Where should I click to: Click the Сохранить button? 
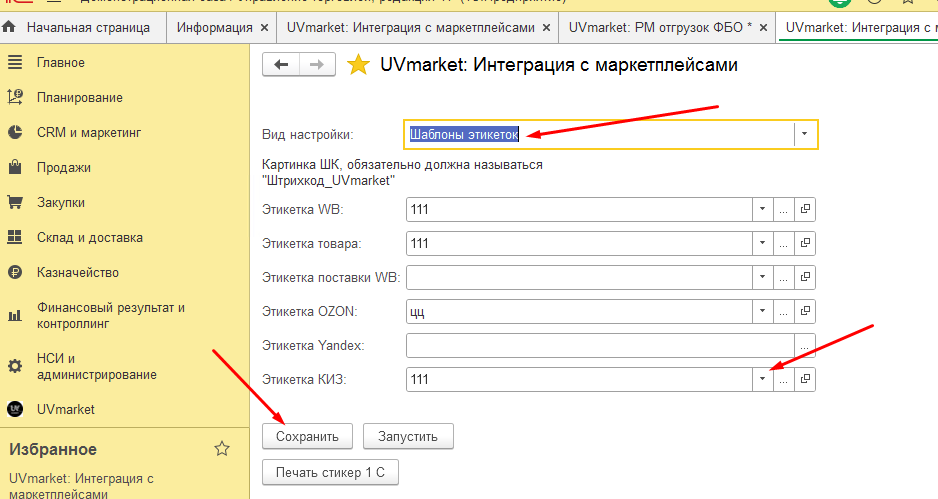[x=307, y=436]
